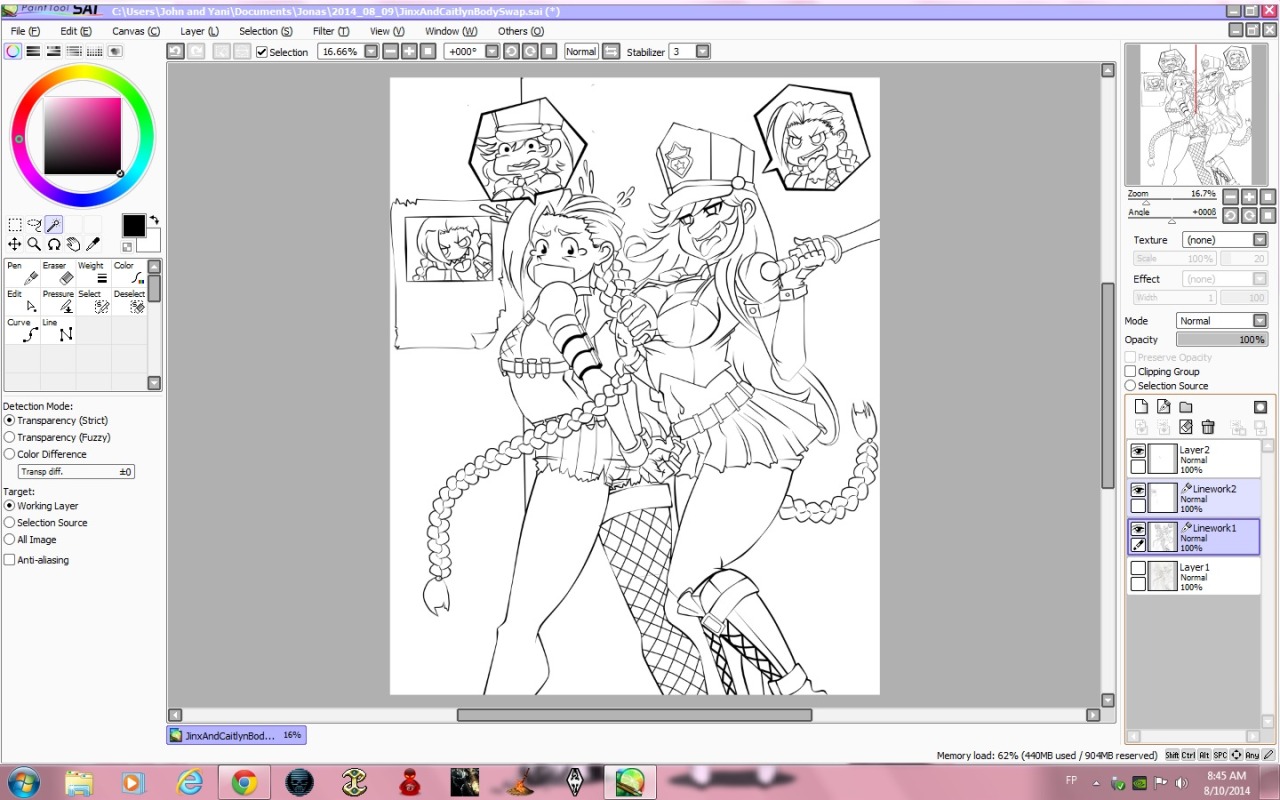Flip canvas view horizontally icon
The height and width of the screenshot is (800, 1280).
tap(610, 51)
